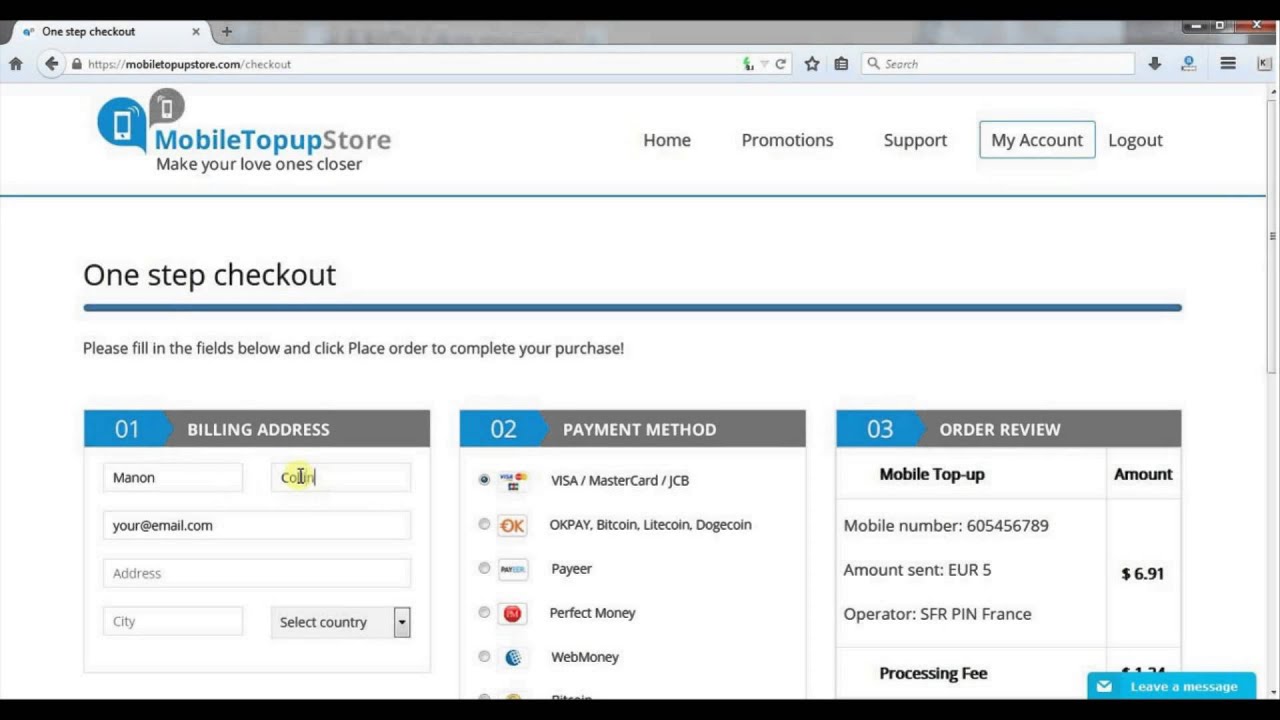Click the City input field

click(x=173, y=621)
